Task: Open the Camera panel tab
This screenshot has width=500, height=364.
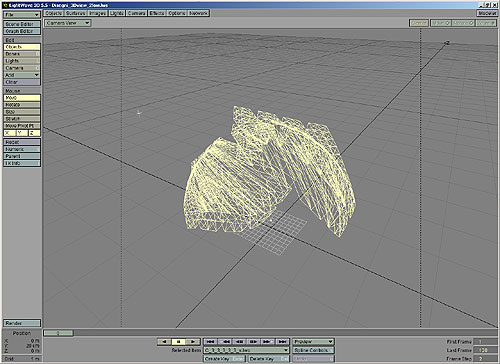Action: 137,13
